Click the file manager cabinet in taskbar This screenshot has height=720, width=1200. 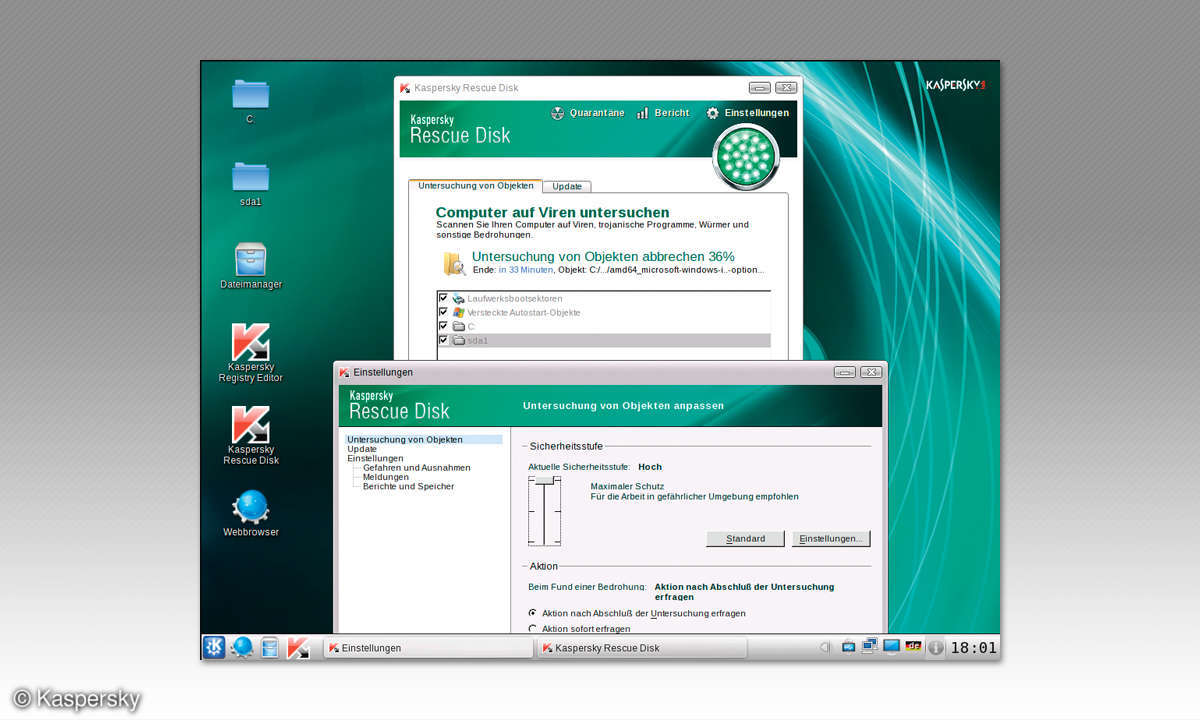click(x=269, y=647)
